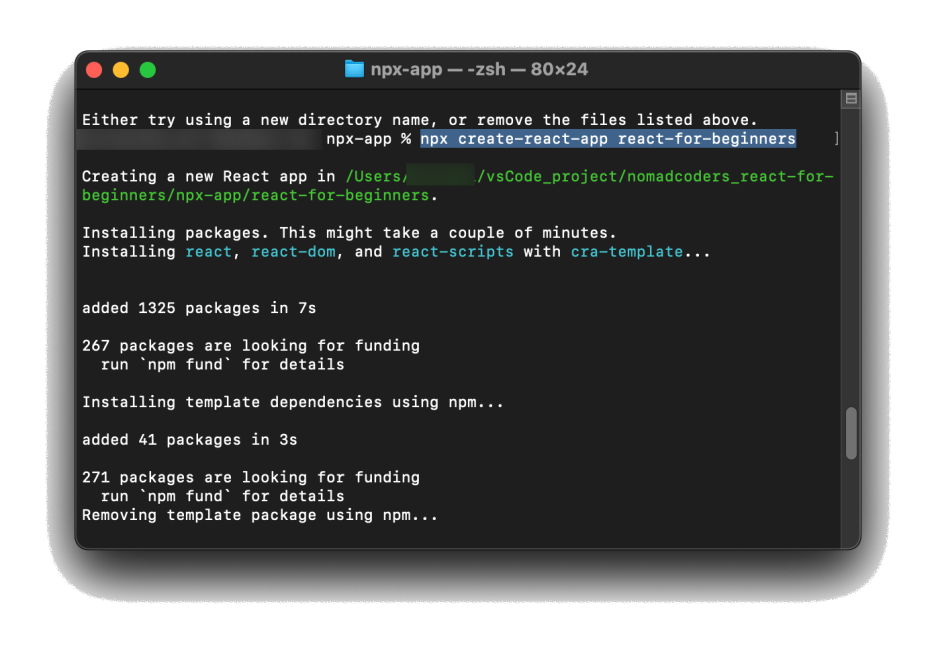Click '271 packages are looking for funding'
Image resolution: width=936 pixels, height=649 pixels.
click(251, 478)
